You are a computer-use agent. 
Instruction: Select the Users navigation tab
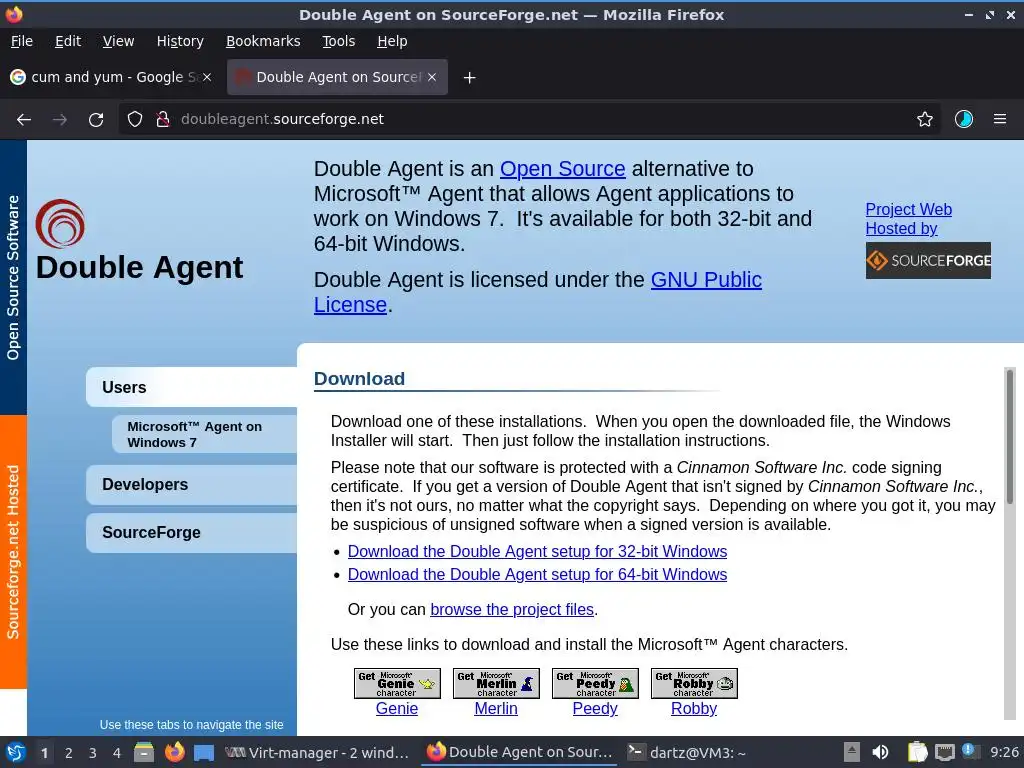click(x=191, y=387)
